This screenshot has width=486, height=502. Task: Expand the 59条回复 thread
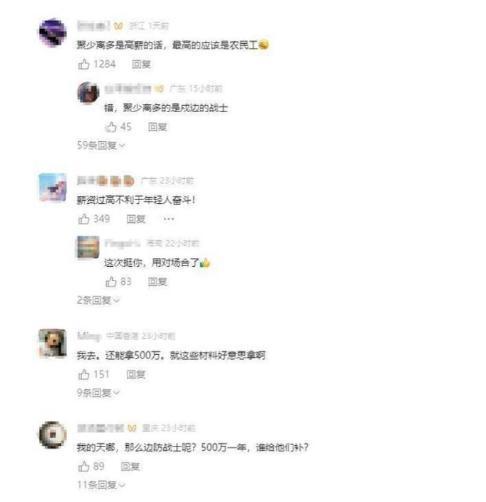(x=101, y=145)
